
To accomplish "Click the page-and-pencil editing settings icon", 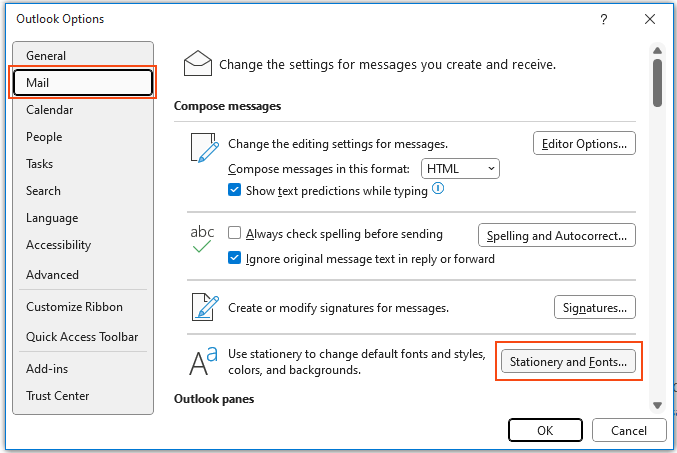I will [205, 148].
